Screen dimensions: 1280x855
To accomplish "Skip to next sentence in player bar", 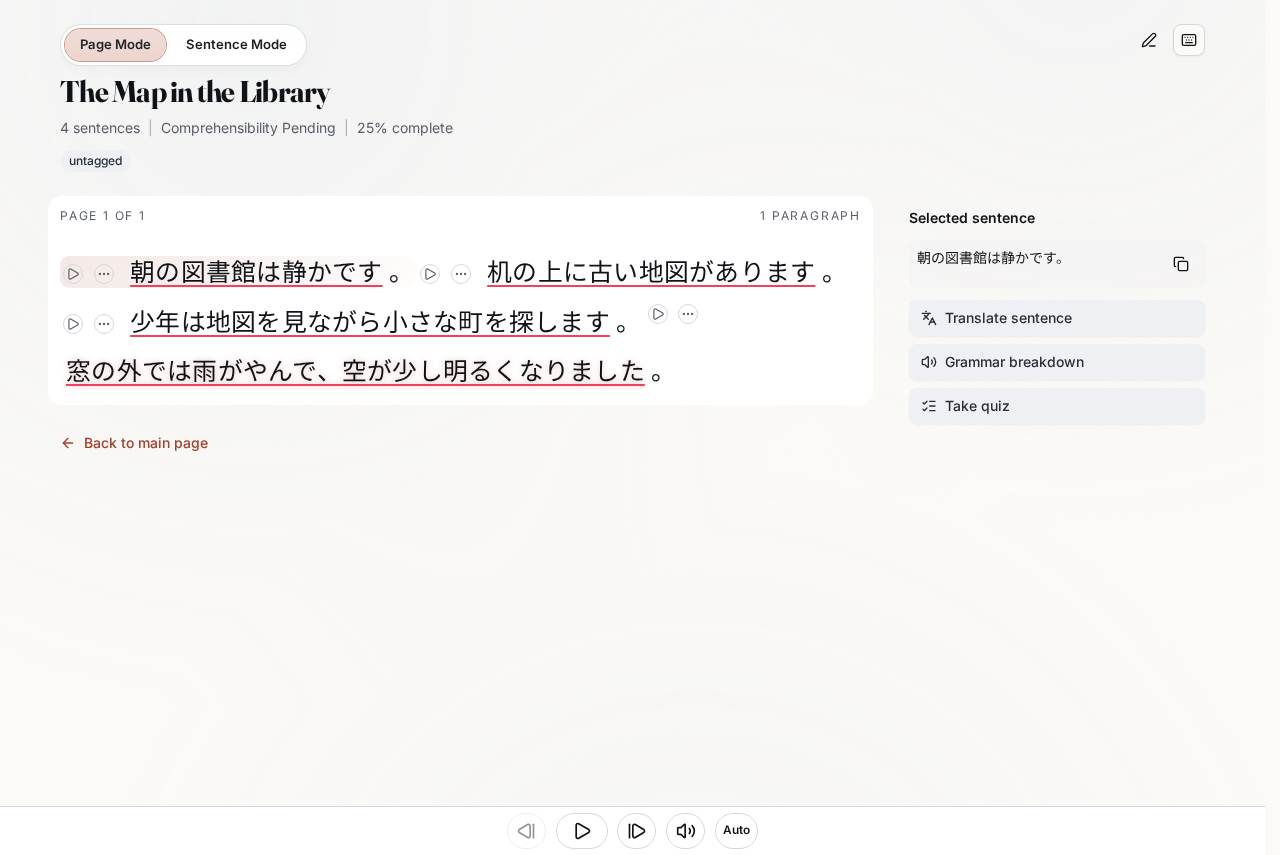I will tap(636, 831).
